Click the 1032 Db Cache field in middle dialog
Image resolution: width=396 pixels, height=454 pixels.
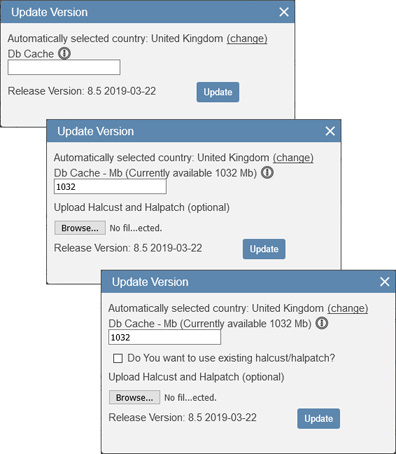coord(110,187)
